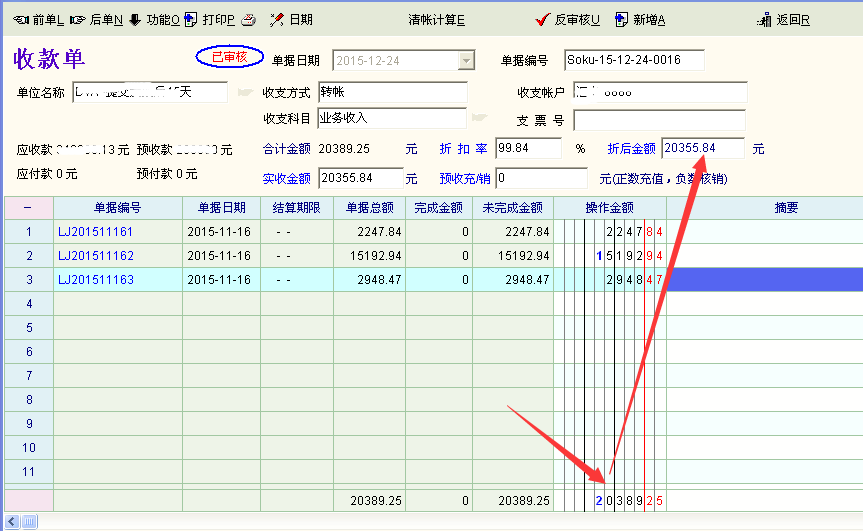Select row 3 header in the grid
Screen dimensions: 863x531
pyautogui.click(x=29, y=280)
